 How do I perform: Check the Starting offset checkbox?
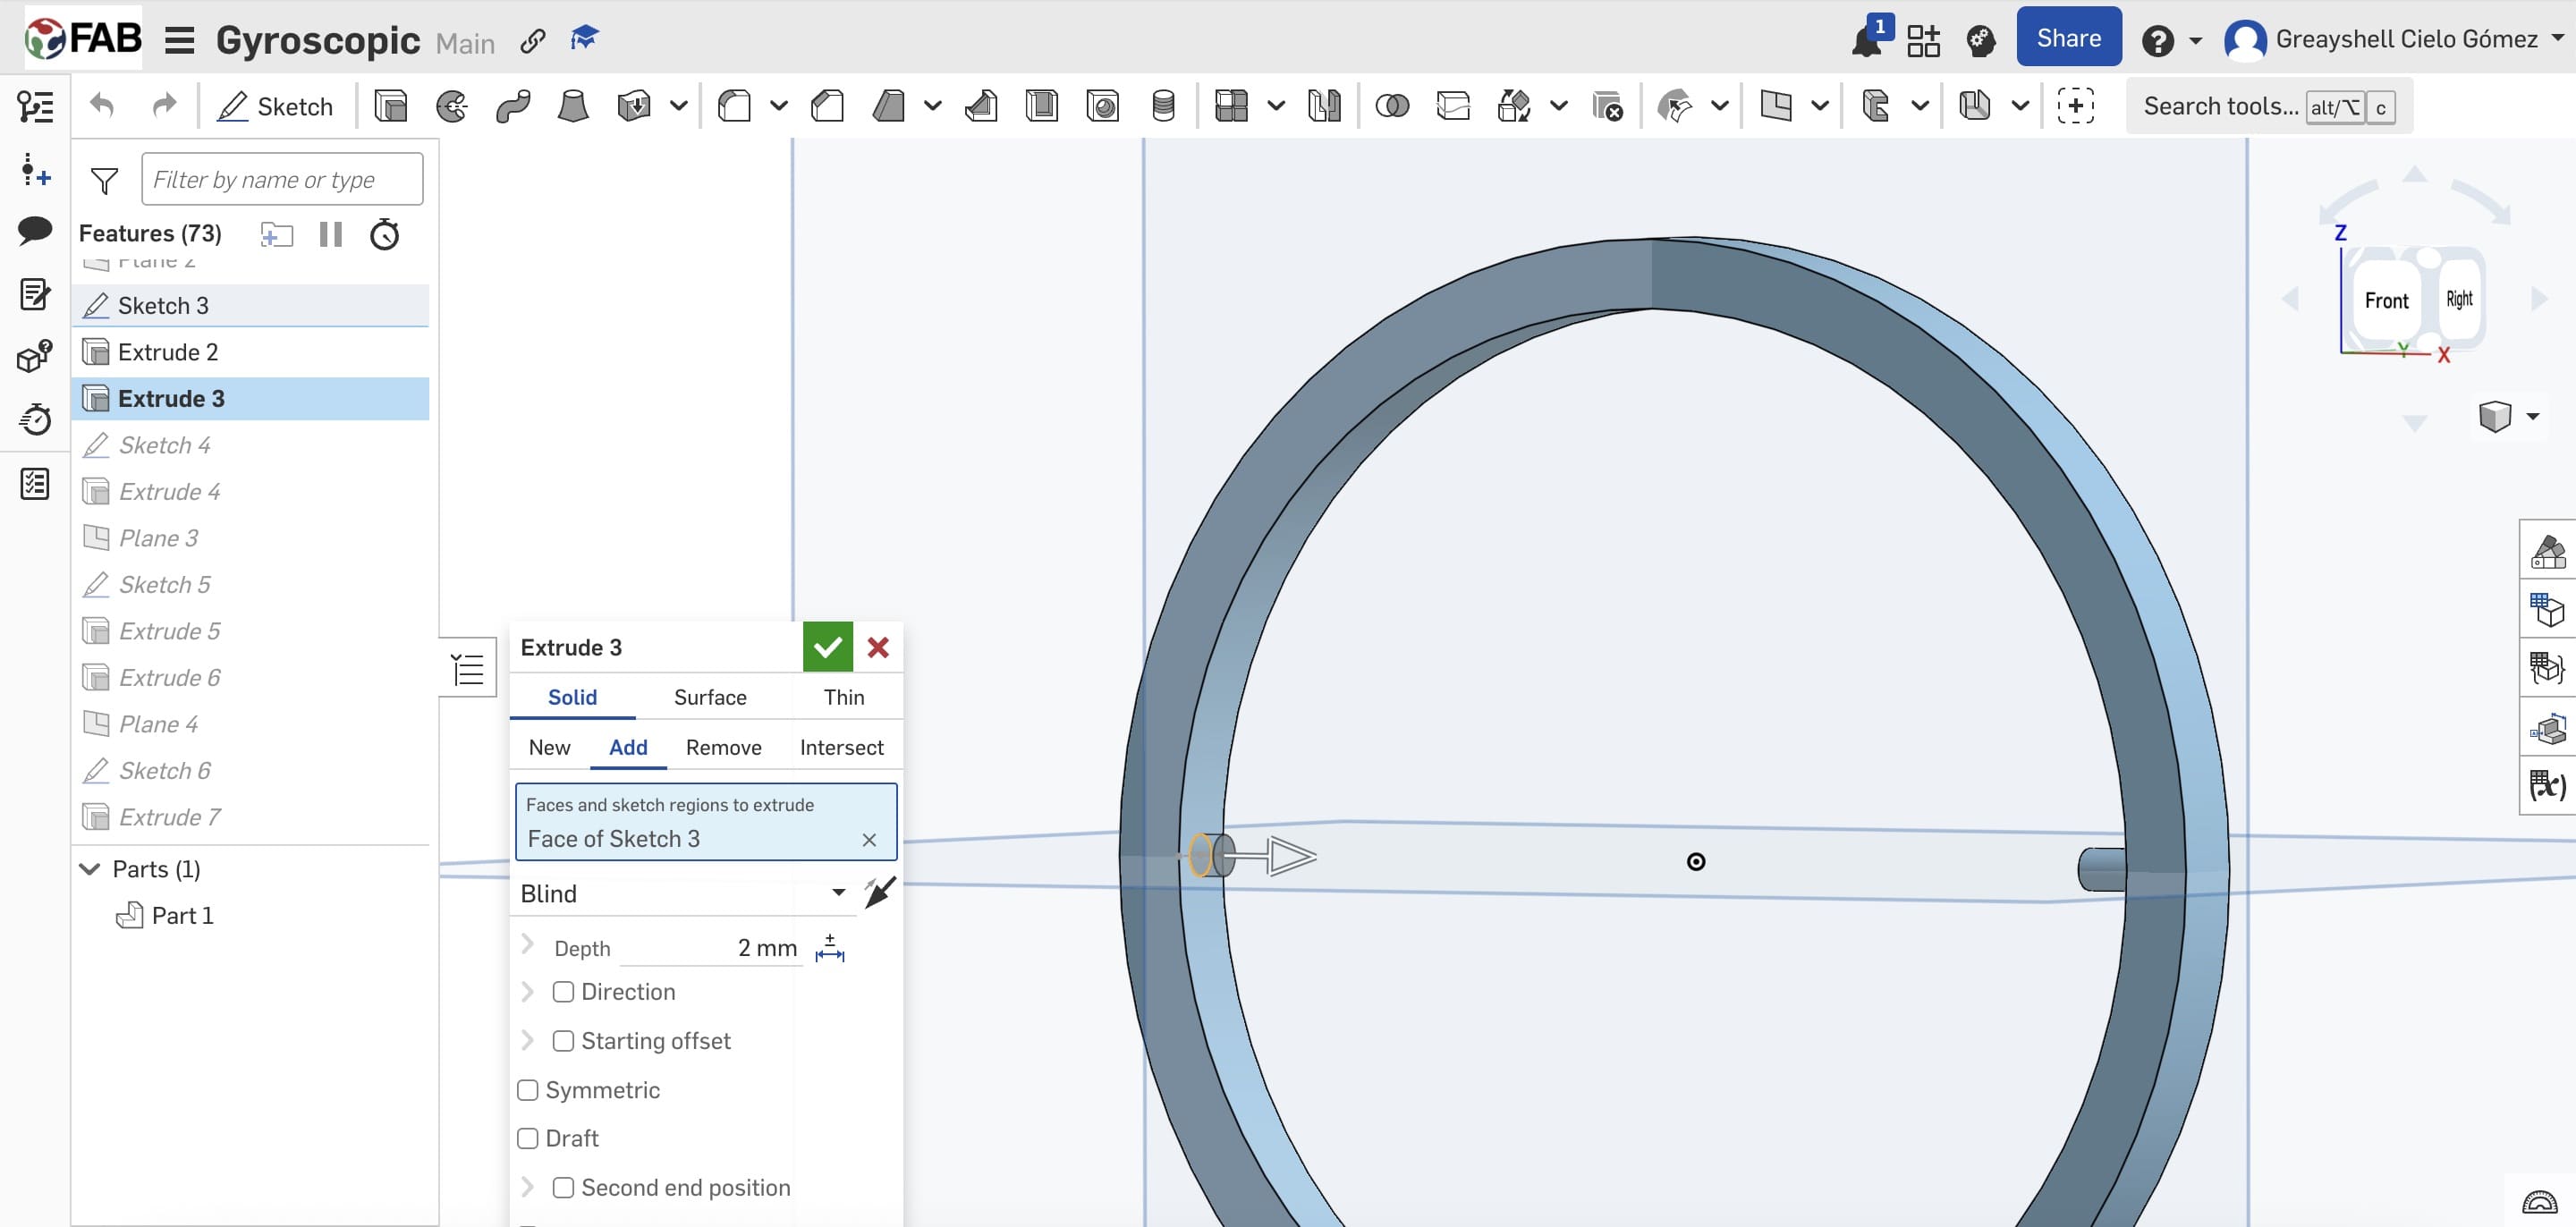coord(563,1041)
